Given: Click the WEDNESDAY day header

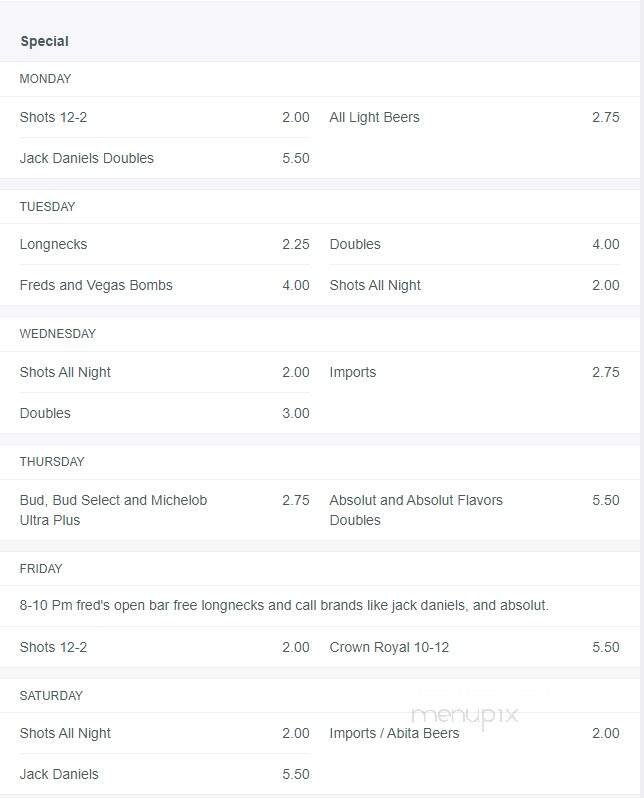Looking at the screenshot, I should (x=57, y=334).
